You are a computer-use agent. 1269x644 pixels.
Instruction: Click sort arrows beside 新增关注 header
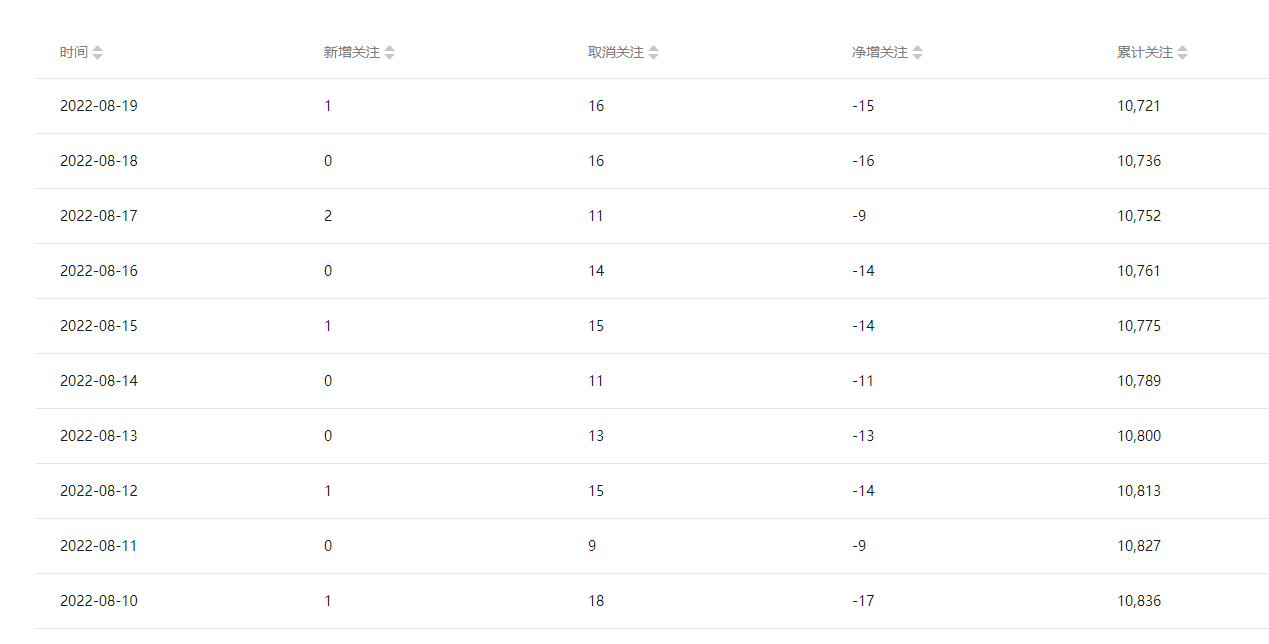(x=389, y=53)
